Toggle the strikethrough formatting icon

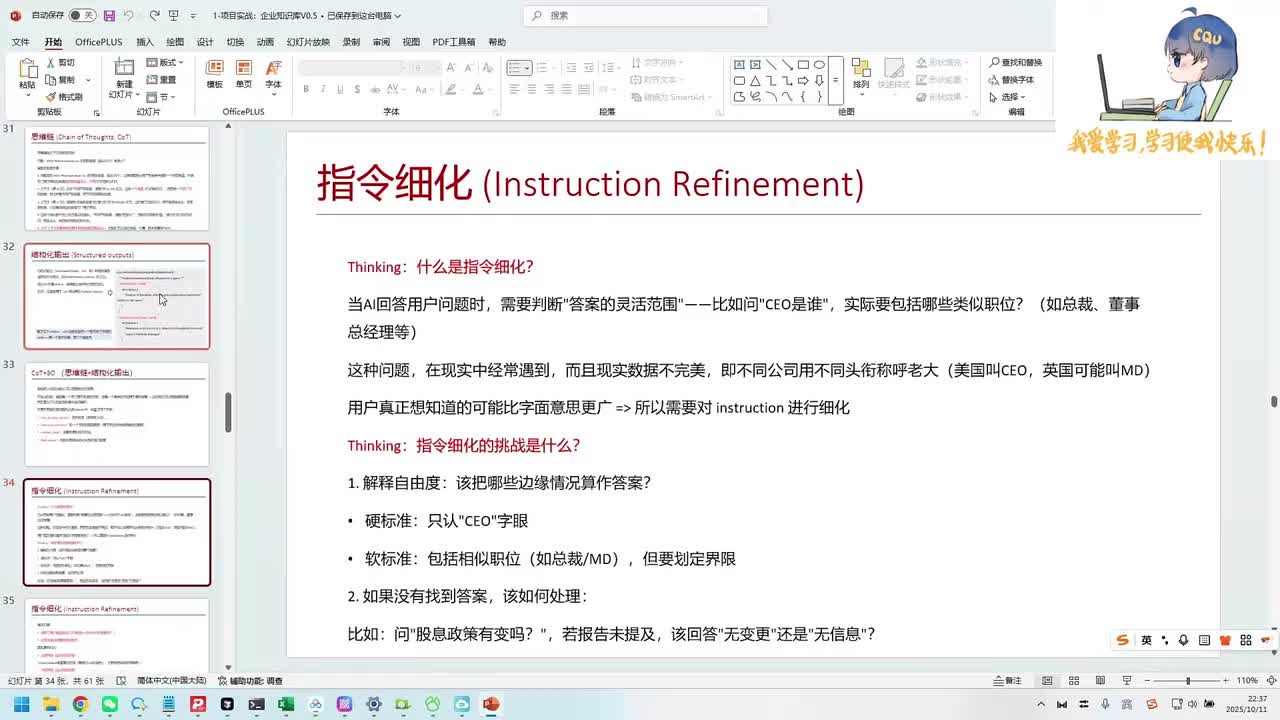click(374, 89)
